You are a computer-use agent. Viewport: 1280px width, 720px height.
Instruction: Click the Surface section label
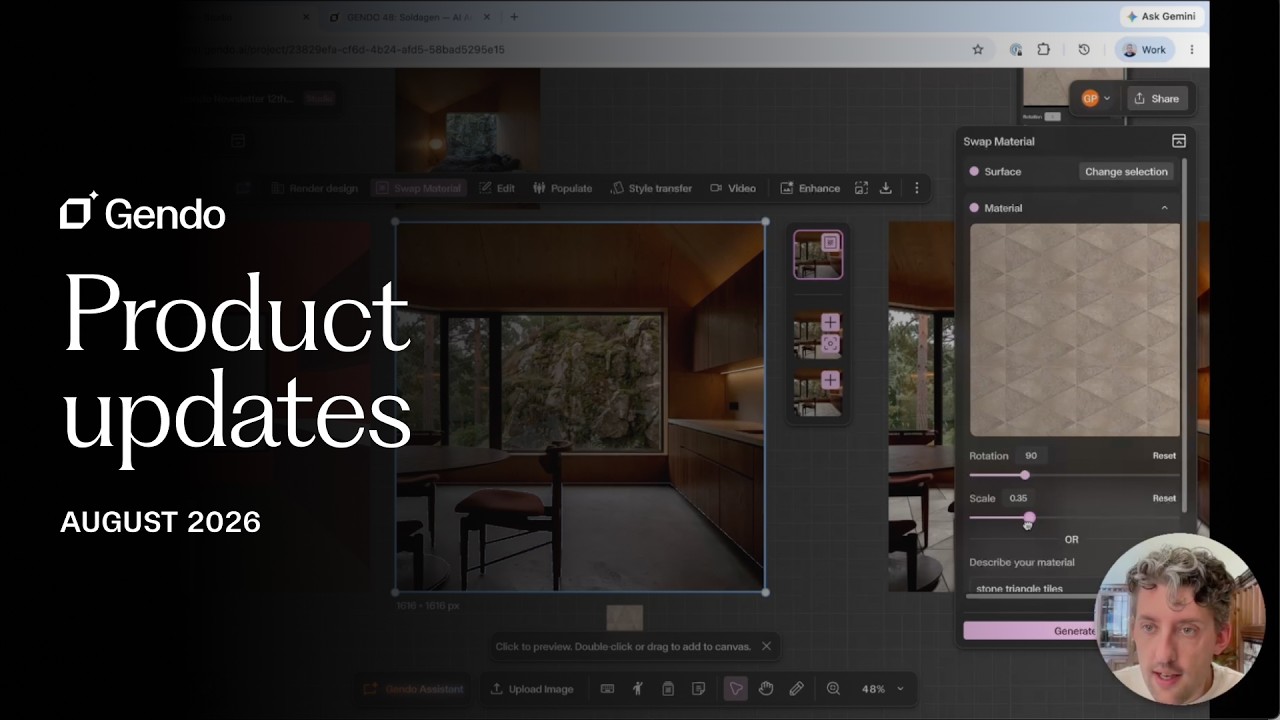1002,172
